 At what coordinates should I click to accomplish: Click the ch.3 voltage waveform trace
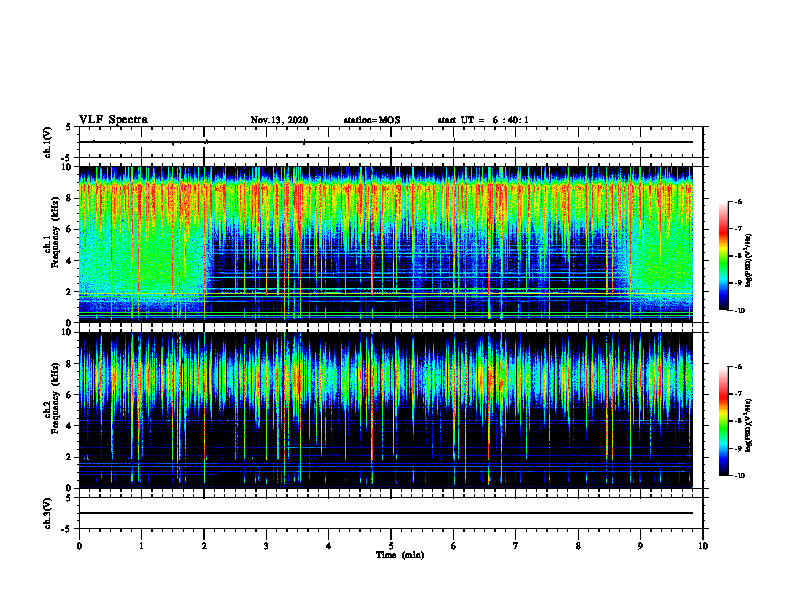[386, 513]
